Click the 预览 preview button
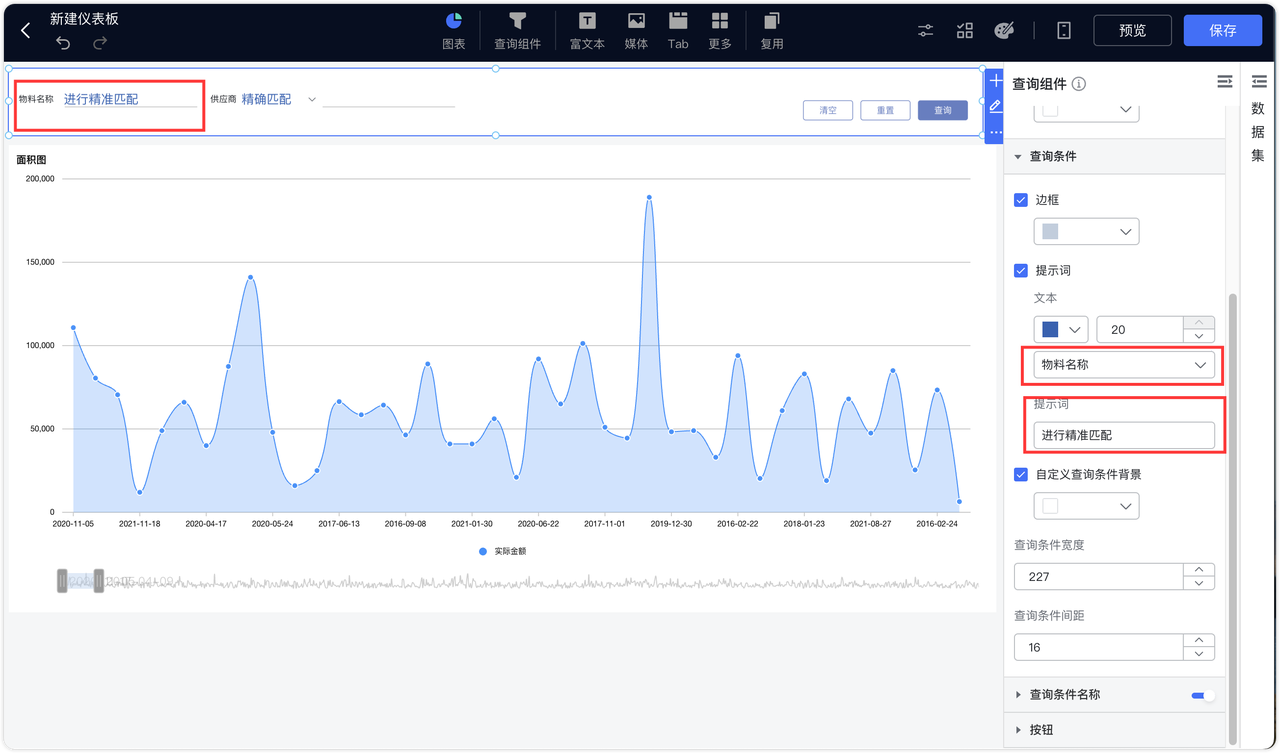Image resolution: width=1280 pixels, height=753 pixels. coord(1133,30)
